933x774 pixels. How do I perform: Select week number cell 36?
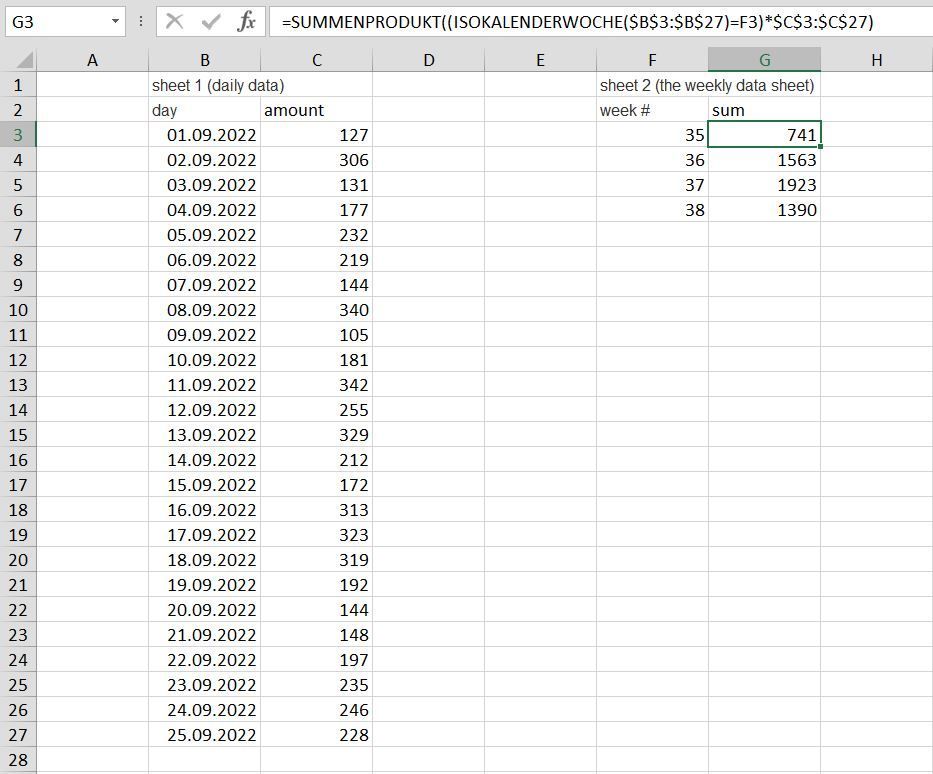tap(652, 160)
